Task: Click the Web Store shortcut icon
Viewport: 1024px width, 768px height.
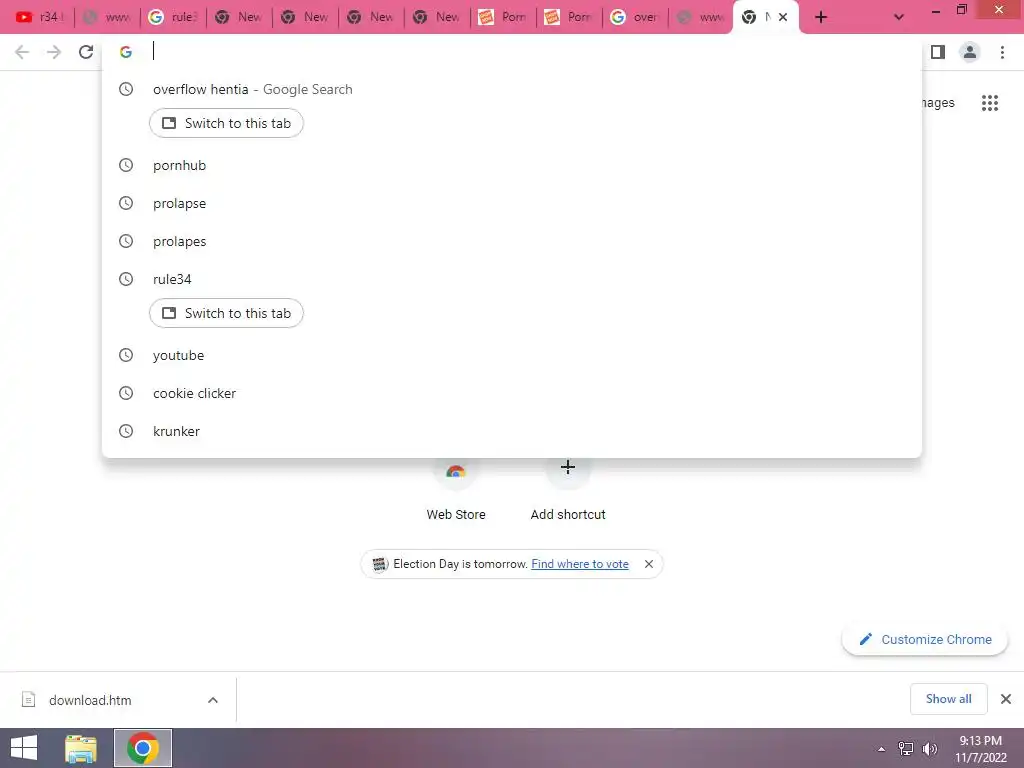Action: click(456, 472)
